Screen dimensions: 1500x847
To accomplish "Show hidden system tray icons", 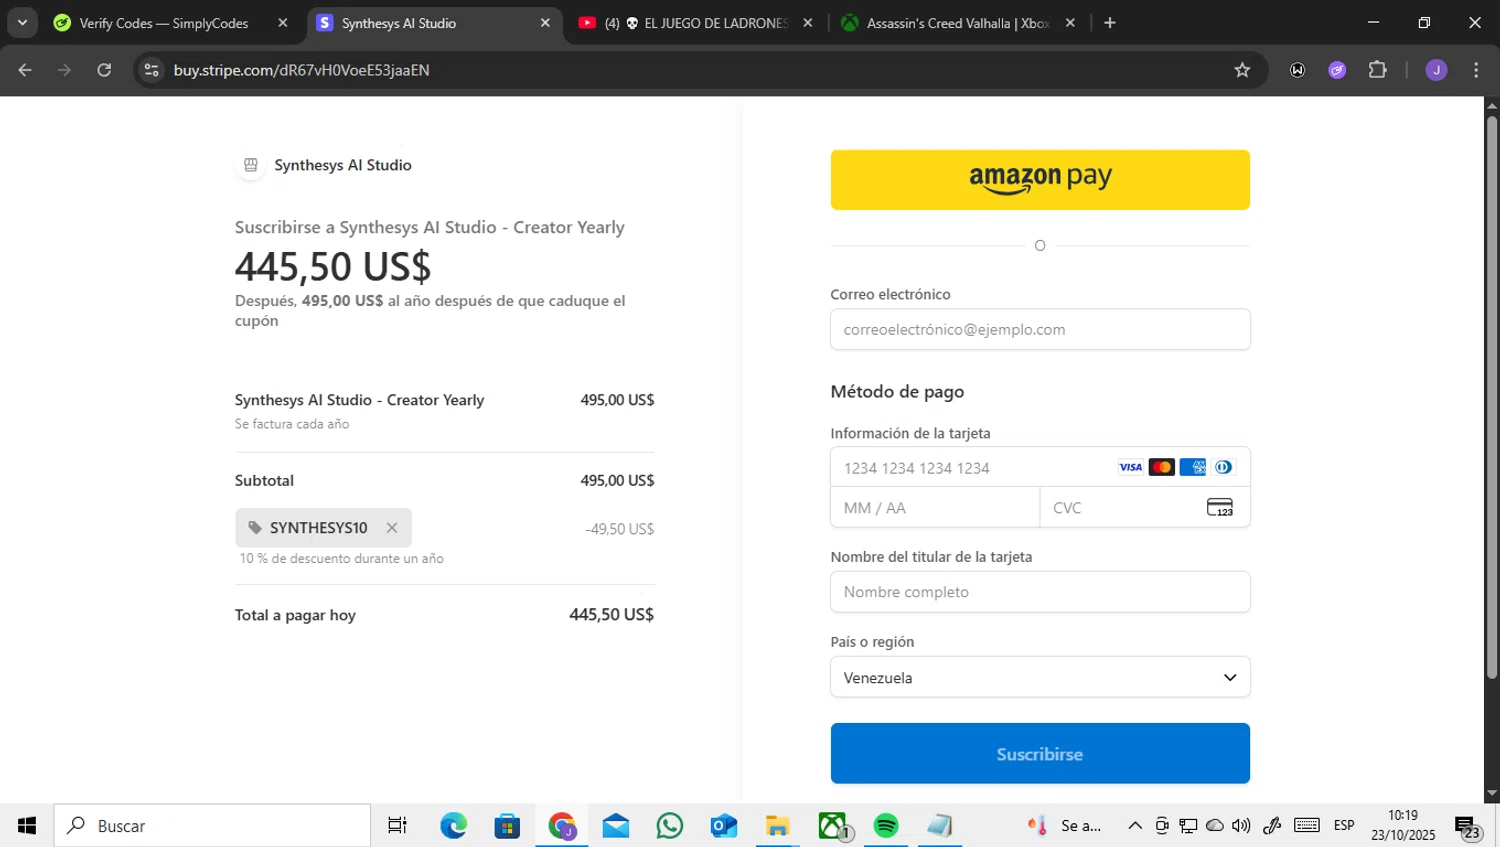I will (x=1135, y=826).
